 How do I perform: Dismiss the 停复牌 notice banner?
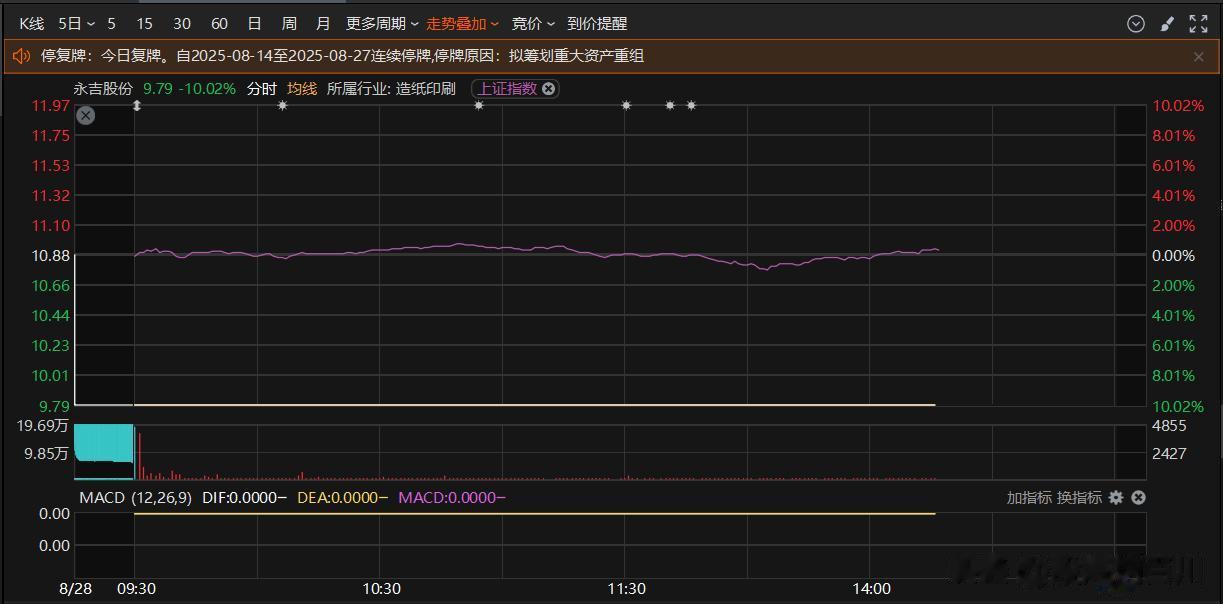[1198, 57]
